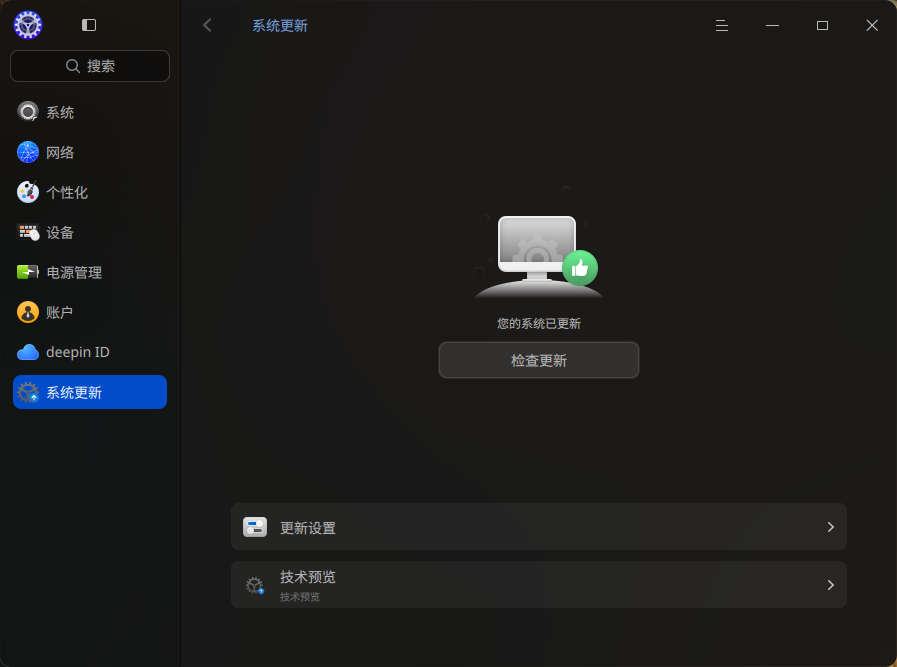Close the Control Center window
Screen dimensions: 897x667
click(872, 26)
